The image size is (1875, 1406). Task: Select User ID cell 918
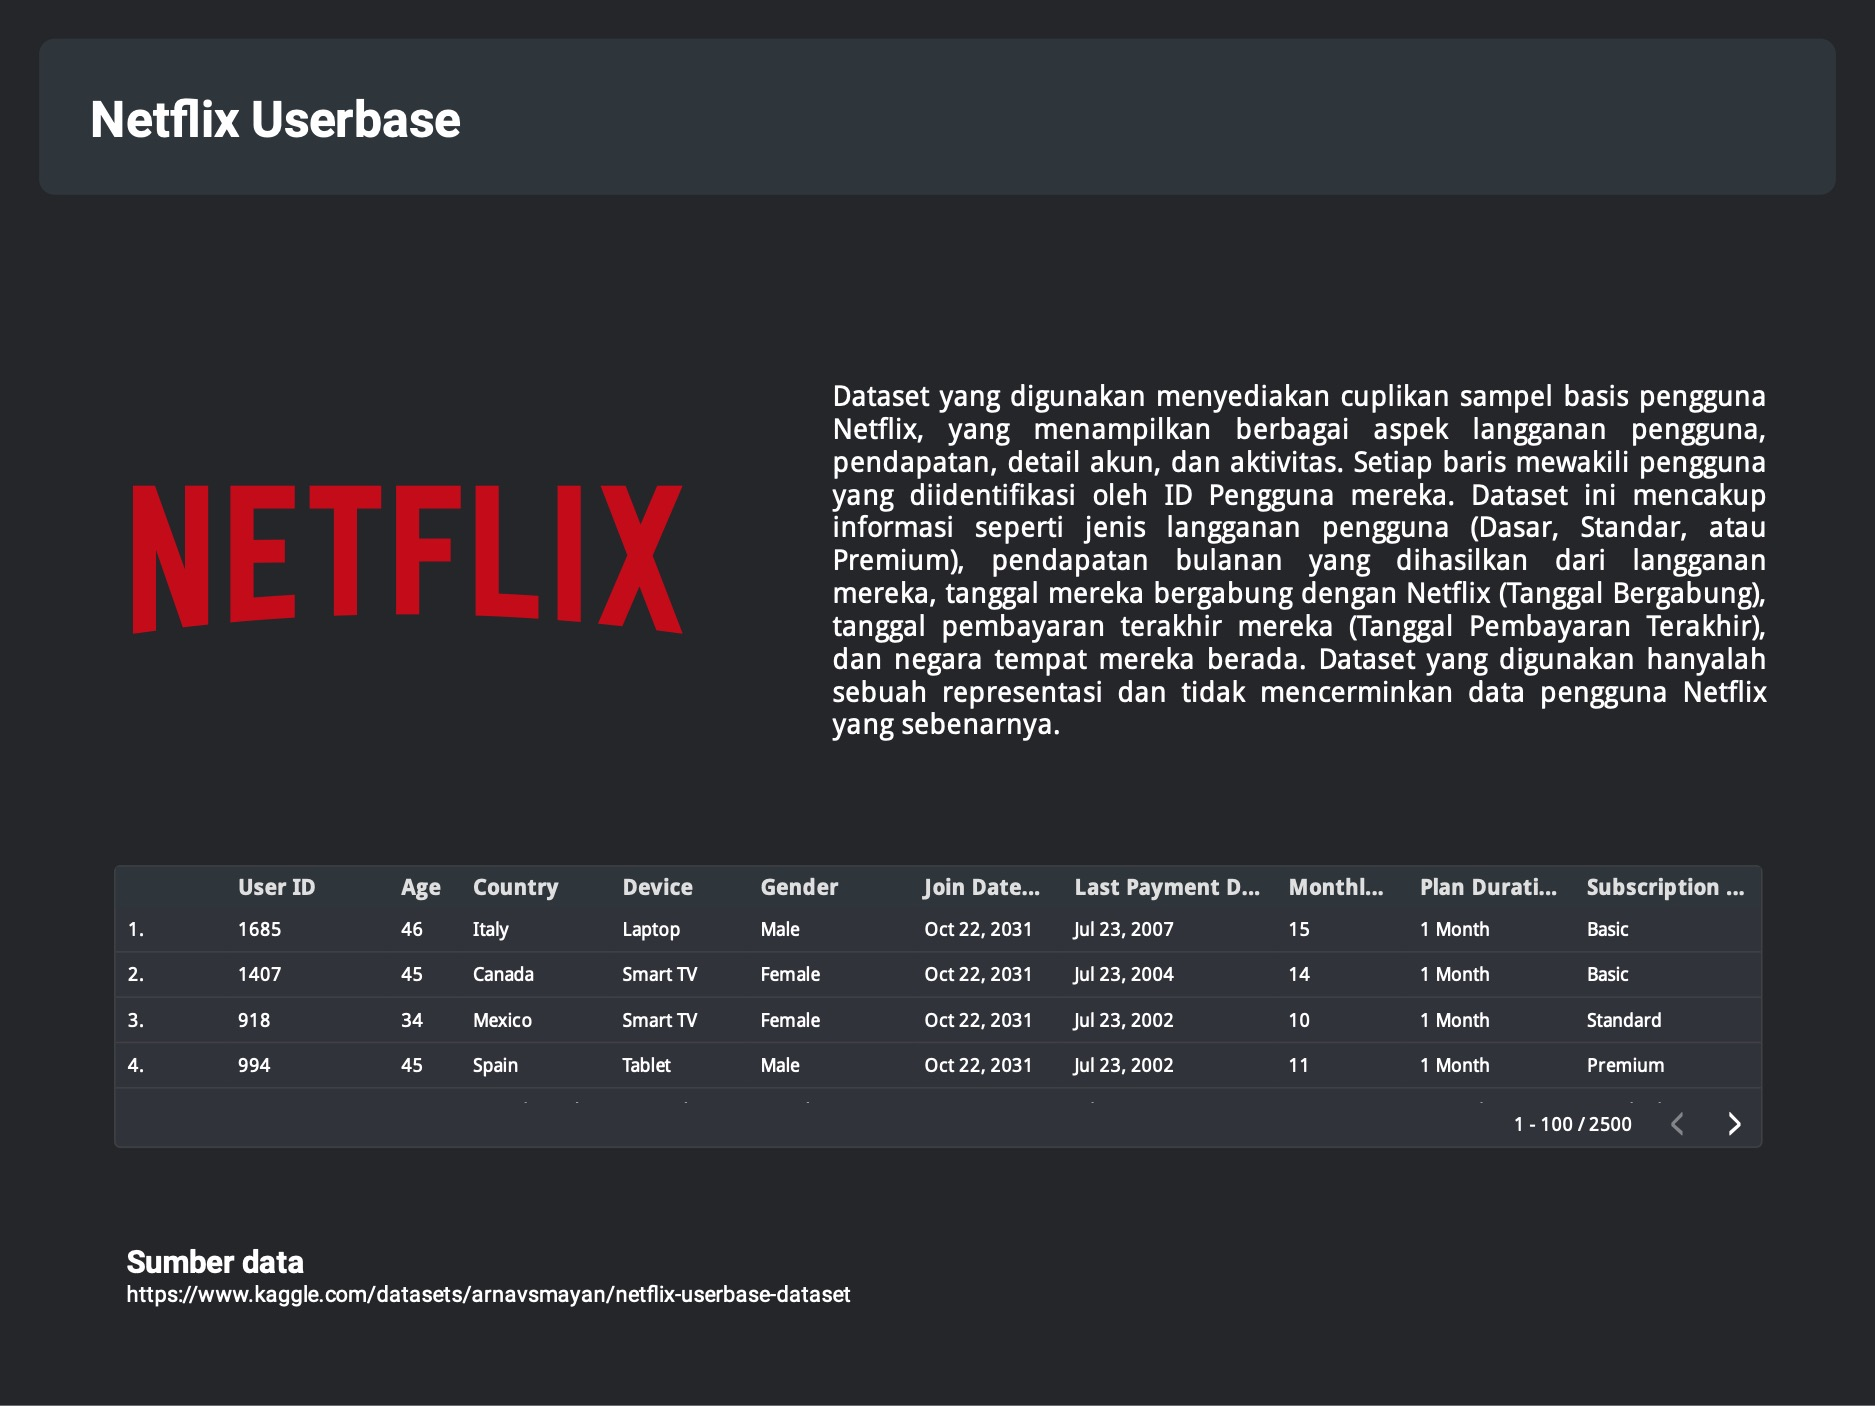254,1020
